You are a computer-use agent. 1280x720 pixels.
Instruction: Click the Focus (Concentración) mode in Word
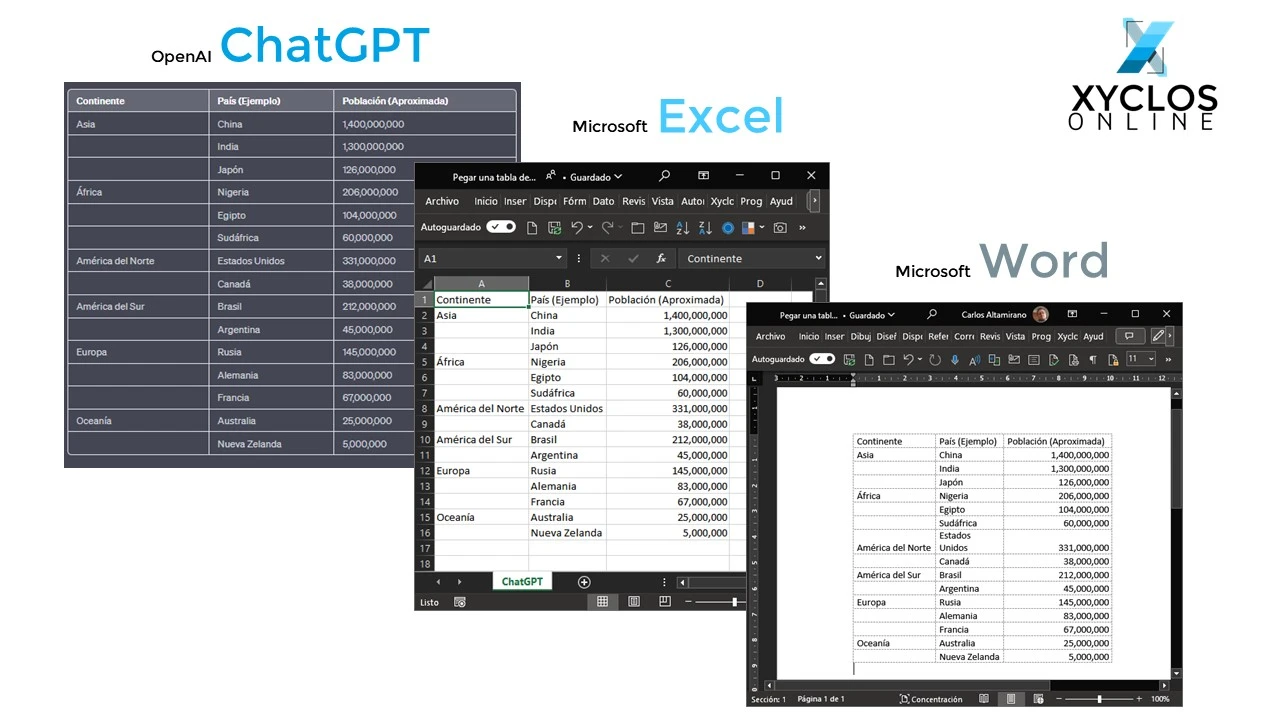(x=931, y=699)
